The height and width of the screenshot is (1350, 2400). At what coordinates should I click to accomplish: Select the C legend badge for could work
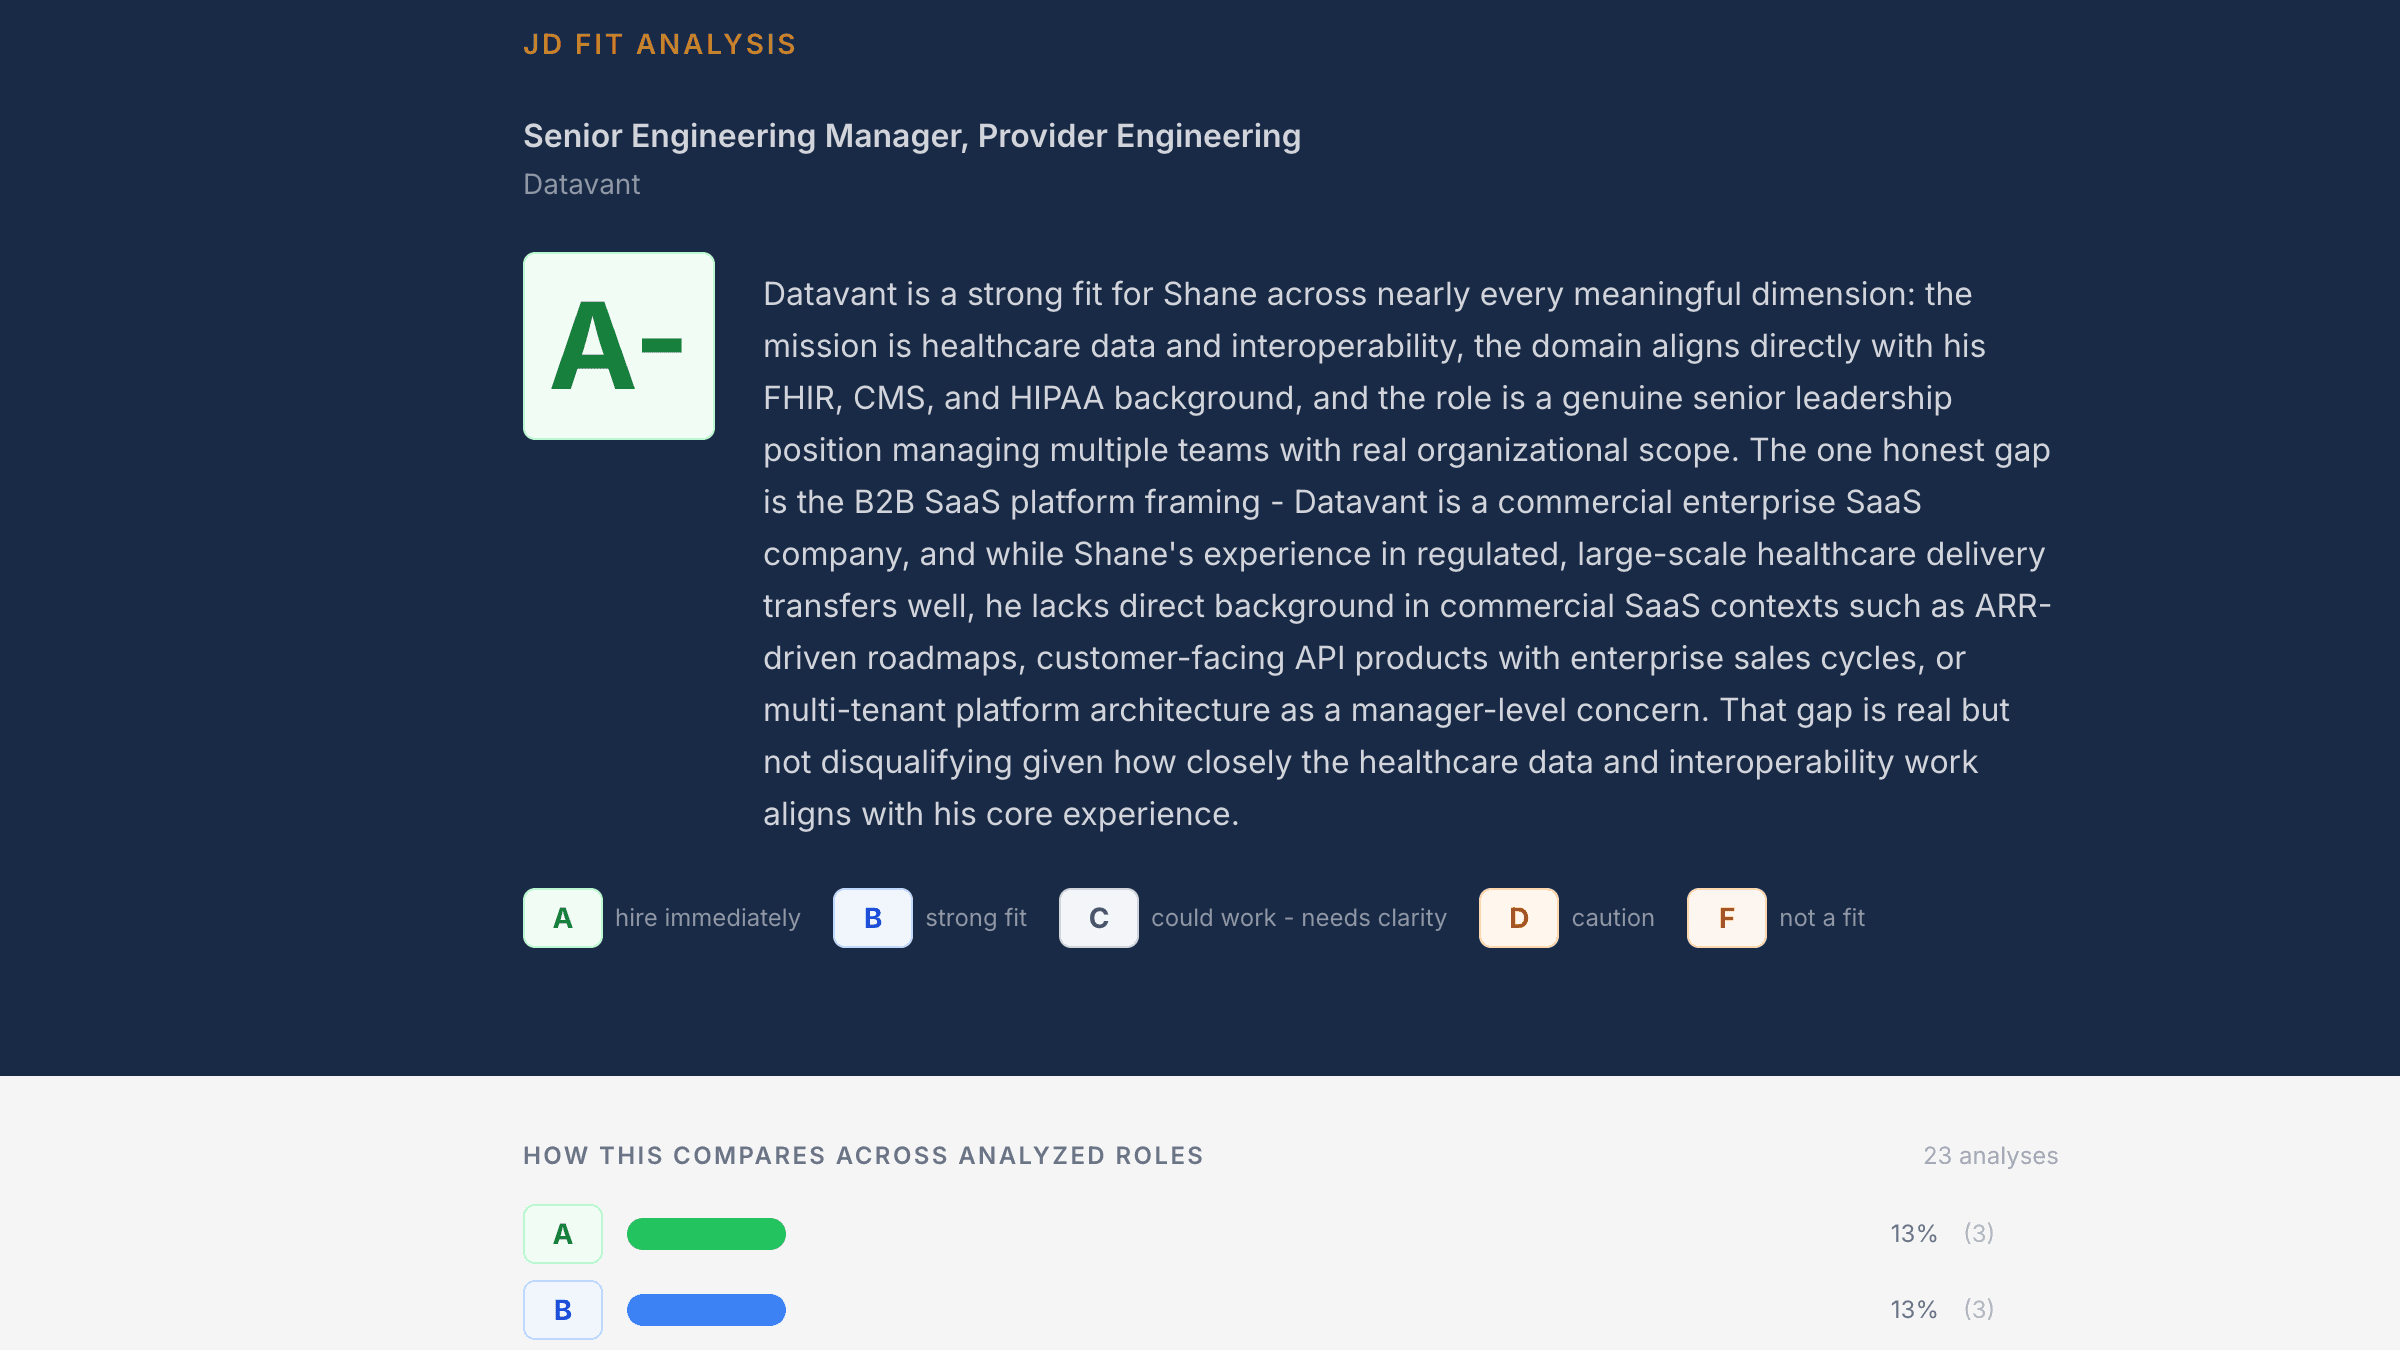[1098, 917]
